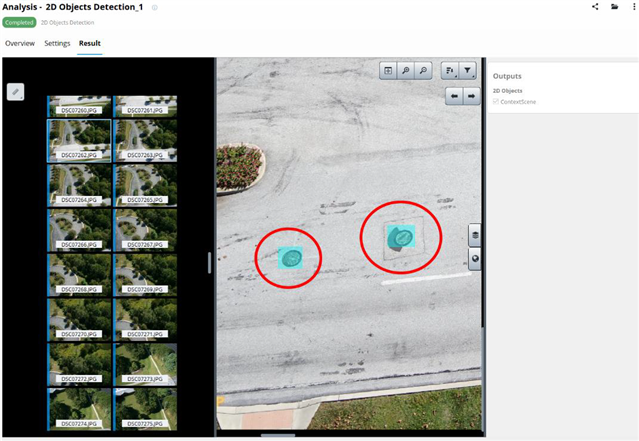Click the horizontal scrollbar handle below viewer

pos(278,436)
